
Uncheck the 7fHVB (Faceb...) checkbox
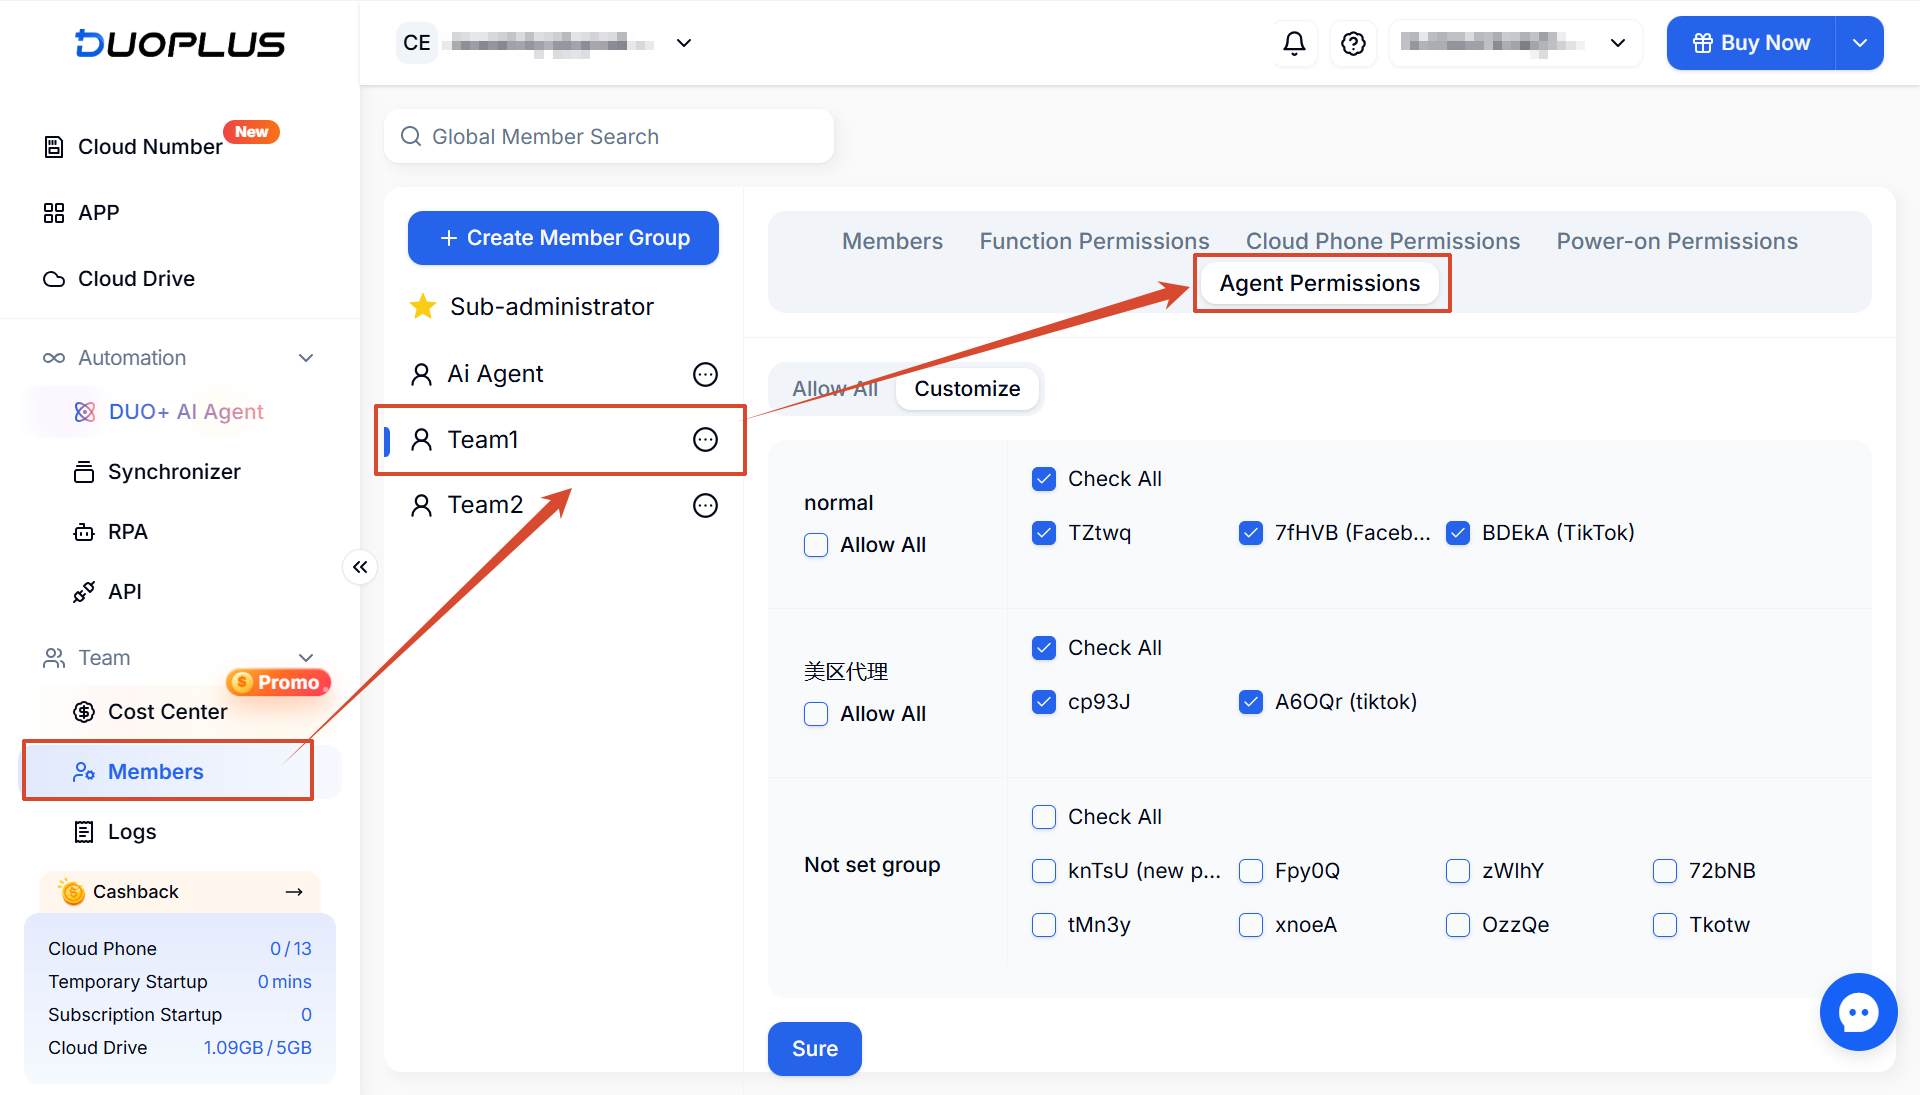(x=1251, y=533)
